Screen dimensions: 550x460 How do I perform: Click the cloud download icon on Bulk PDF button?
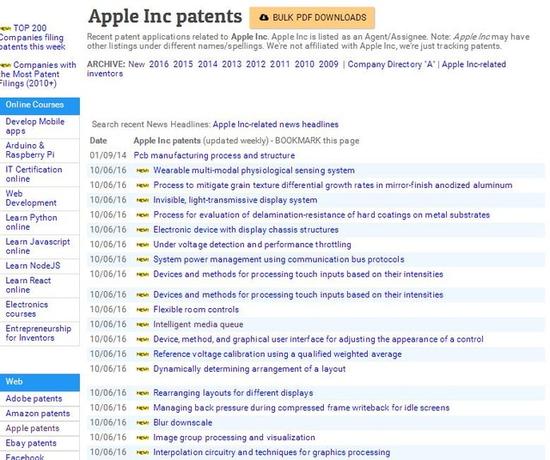coord(264,17)
